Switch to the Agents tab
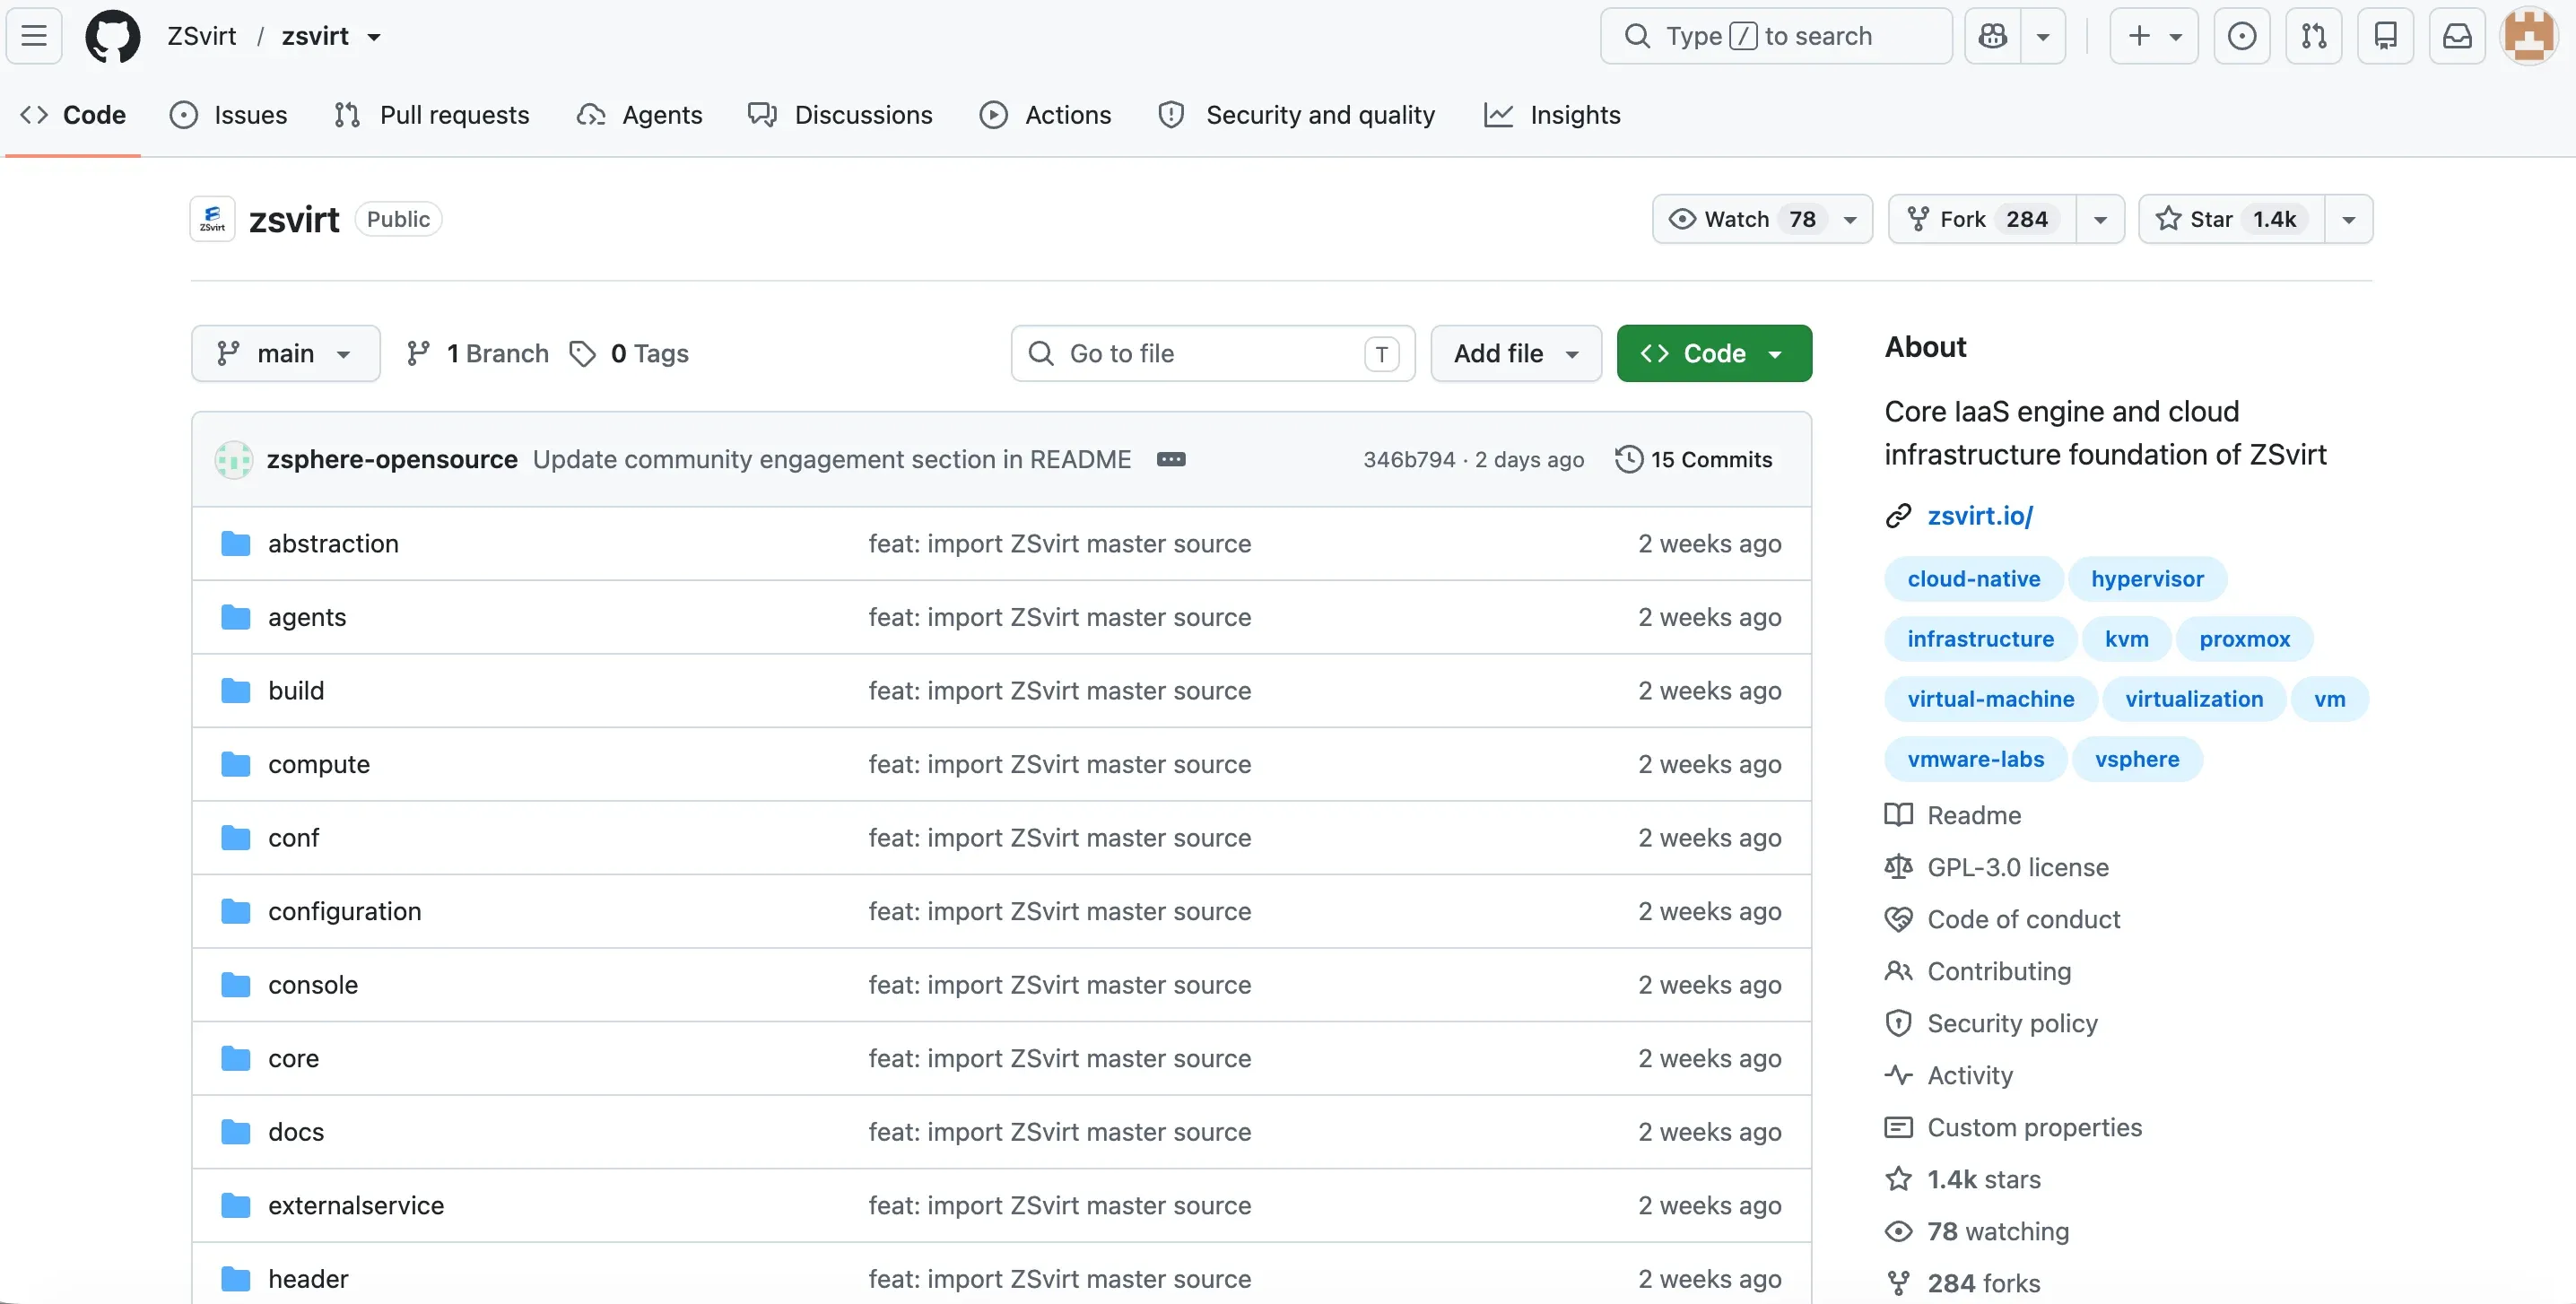 pyautogui.click(x=640, y=115)
